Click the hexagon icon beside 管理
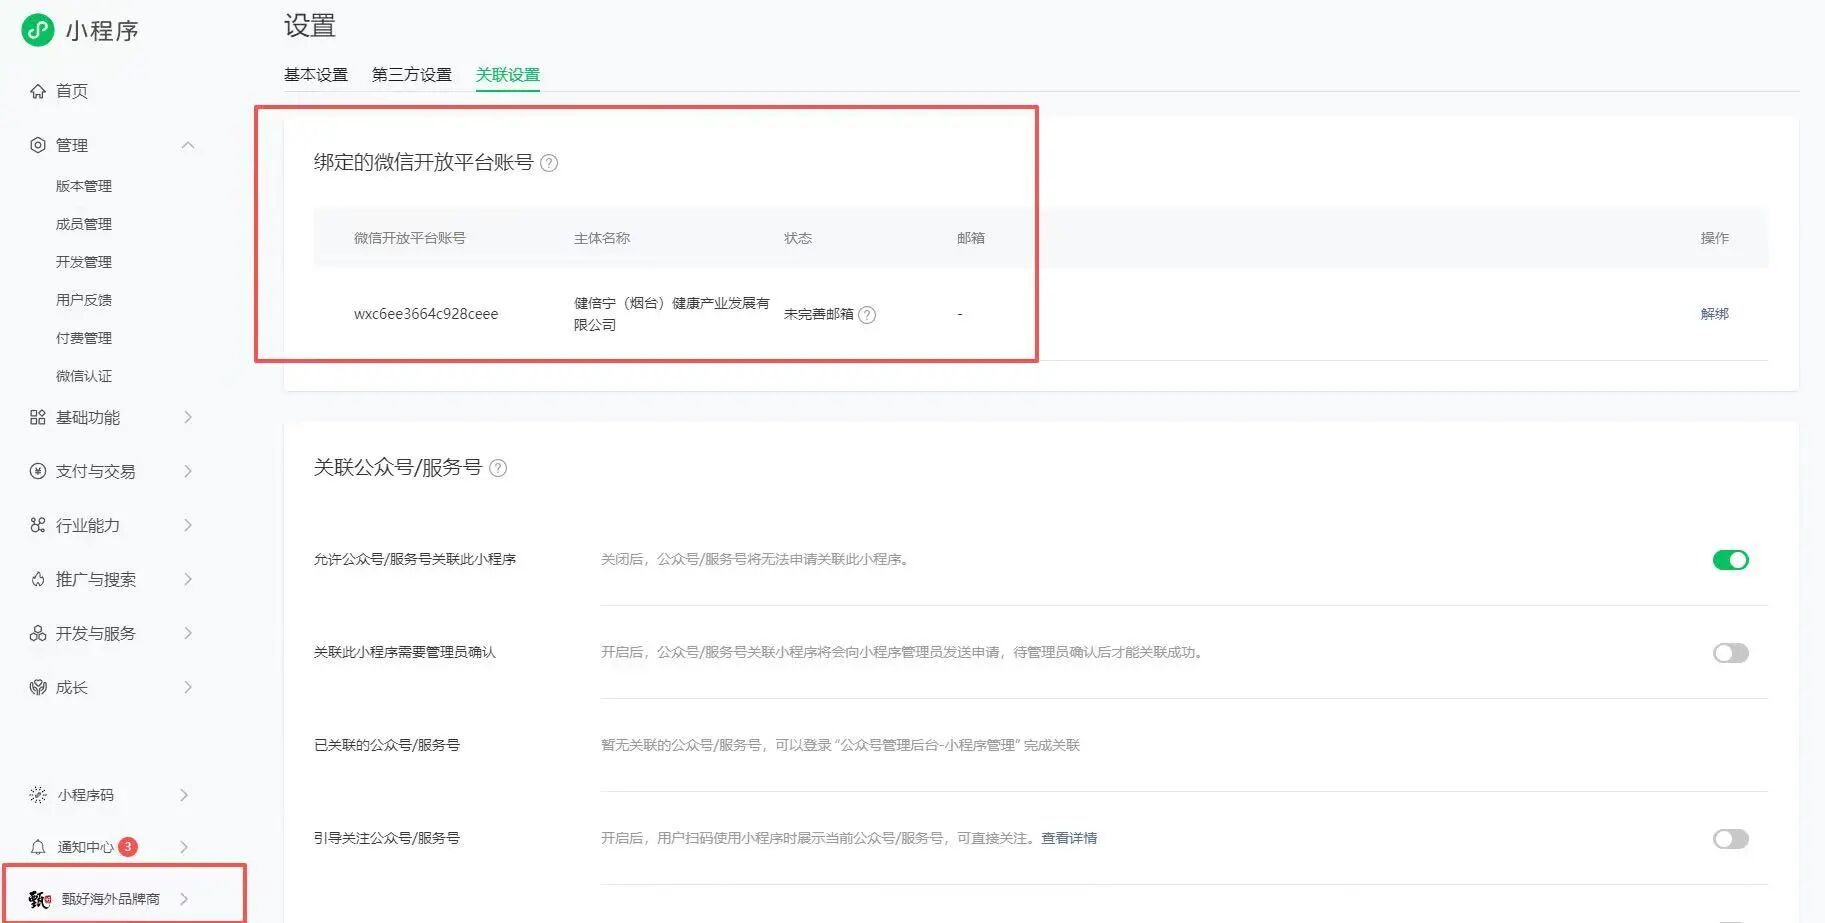 click(x=38, y=145)
